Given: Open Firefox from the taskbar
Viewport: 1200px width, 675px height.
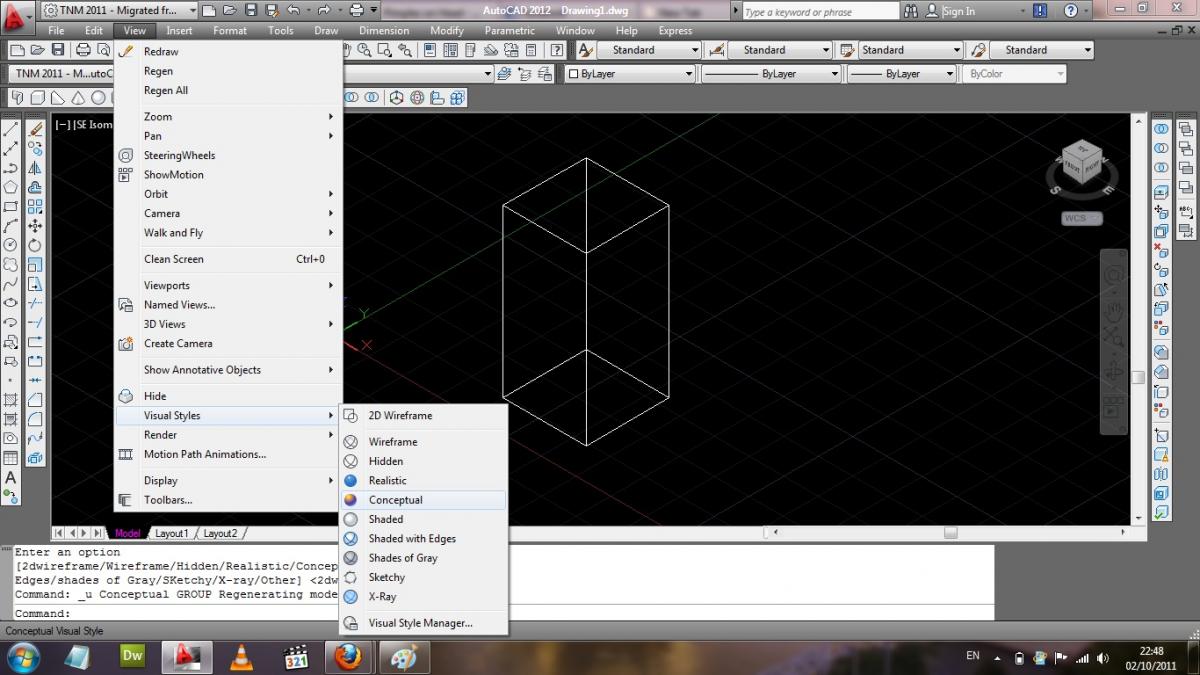Looking at the screenshot, I should [x=348, y=657].
